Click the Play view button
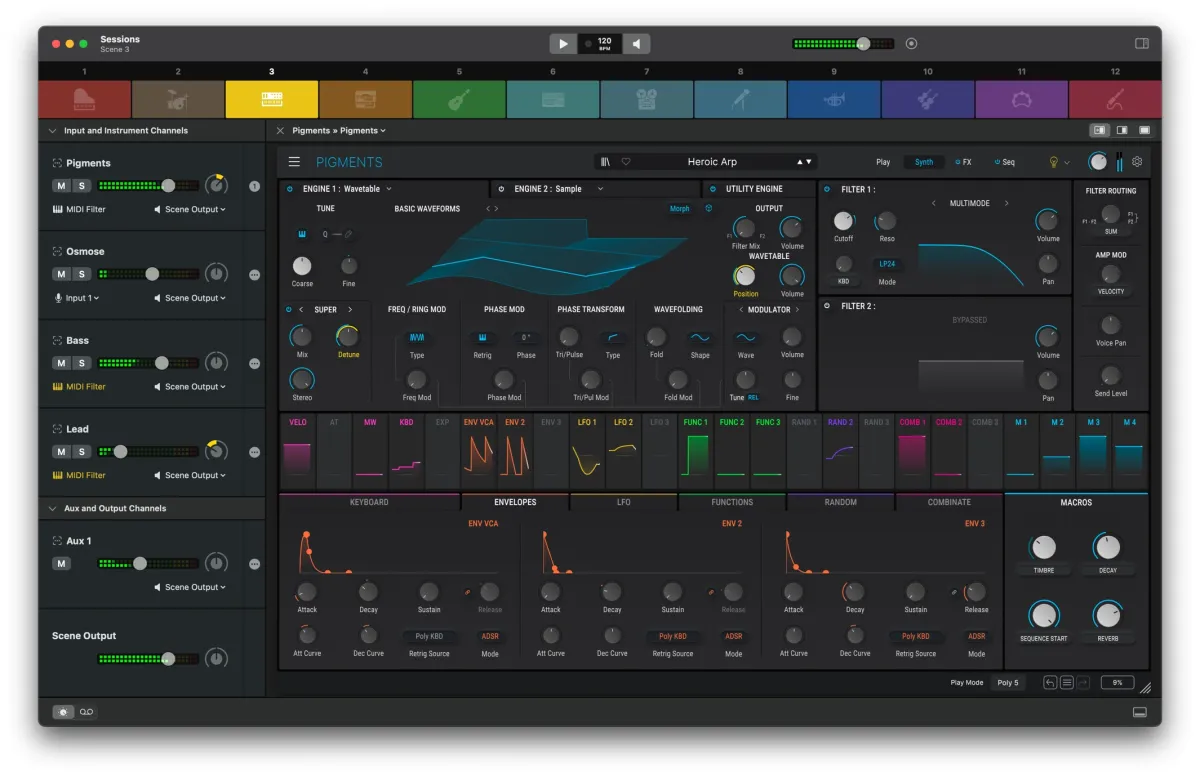This screenshot has height=777, width=1200. tap(883, 162)
